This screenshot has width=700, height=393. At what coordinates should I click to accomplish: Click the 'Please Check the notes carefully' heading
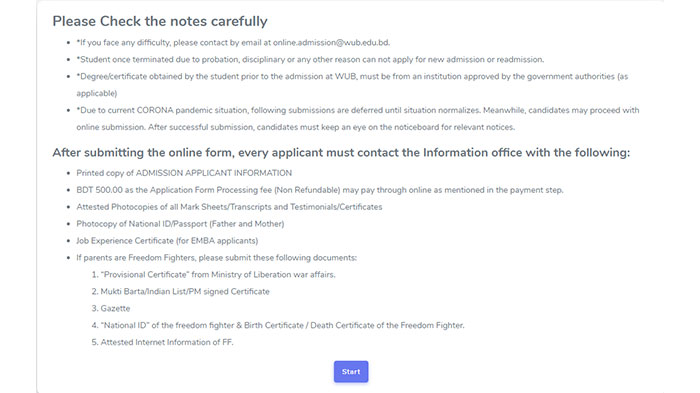click(160, 21)
